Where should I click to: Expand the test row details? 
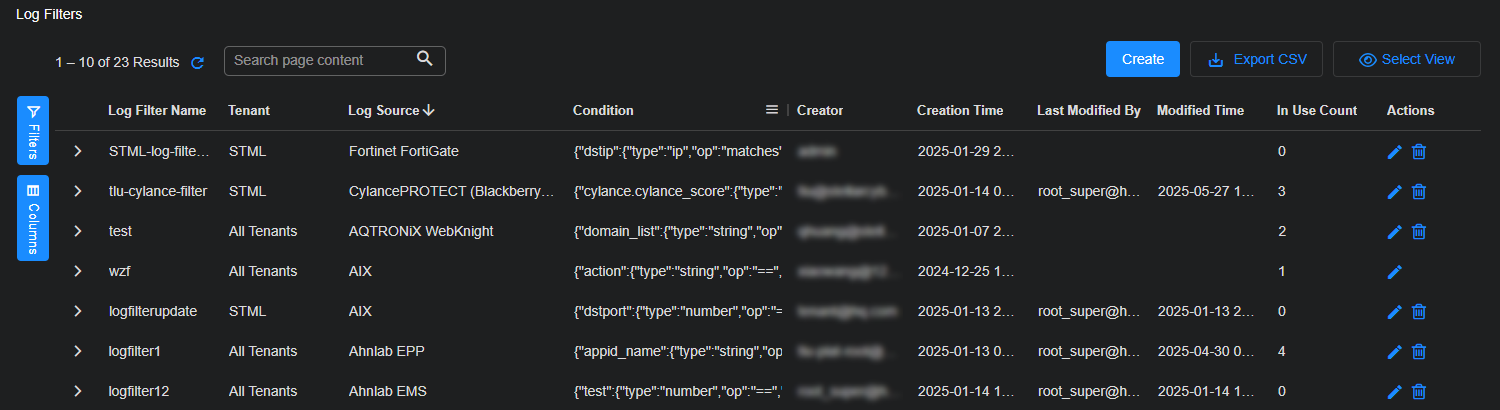pos(77,231)
